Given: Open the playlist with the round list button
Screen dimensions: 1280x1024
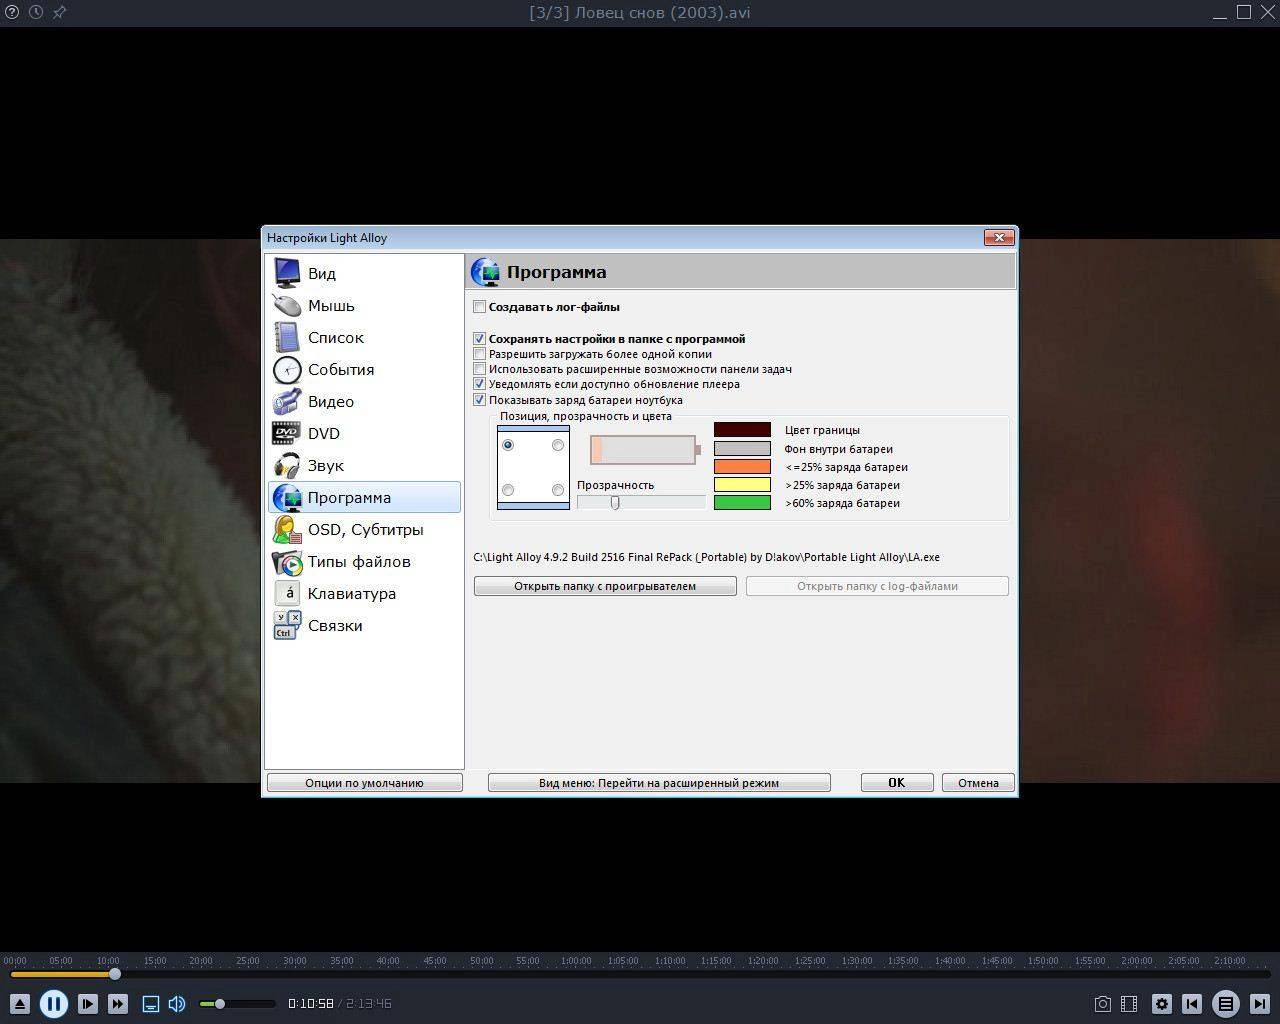Looking at the screenshot, I should [1226, 1004].
